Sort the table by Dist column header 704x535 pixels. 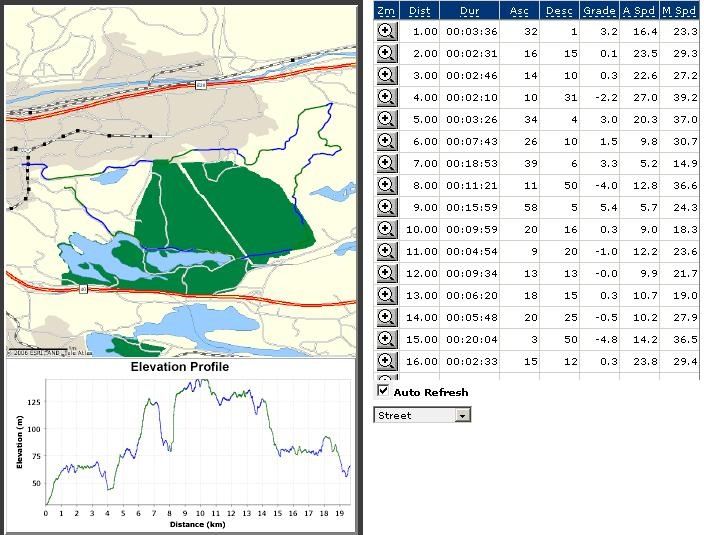[419, 11]
